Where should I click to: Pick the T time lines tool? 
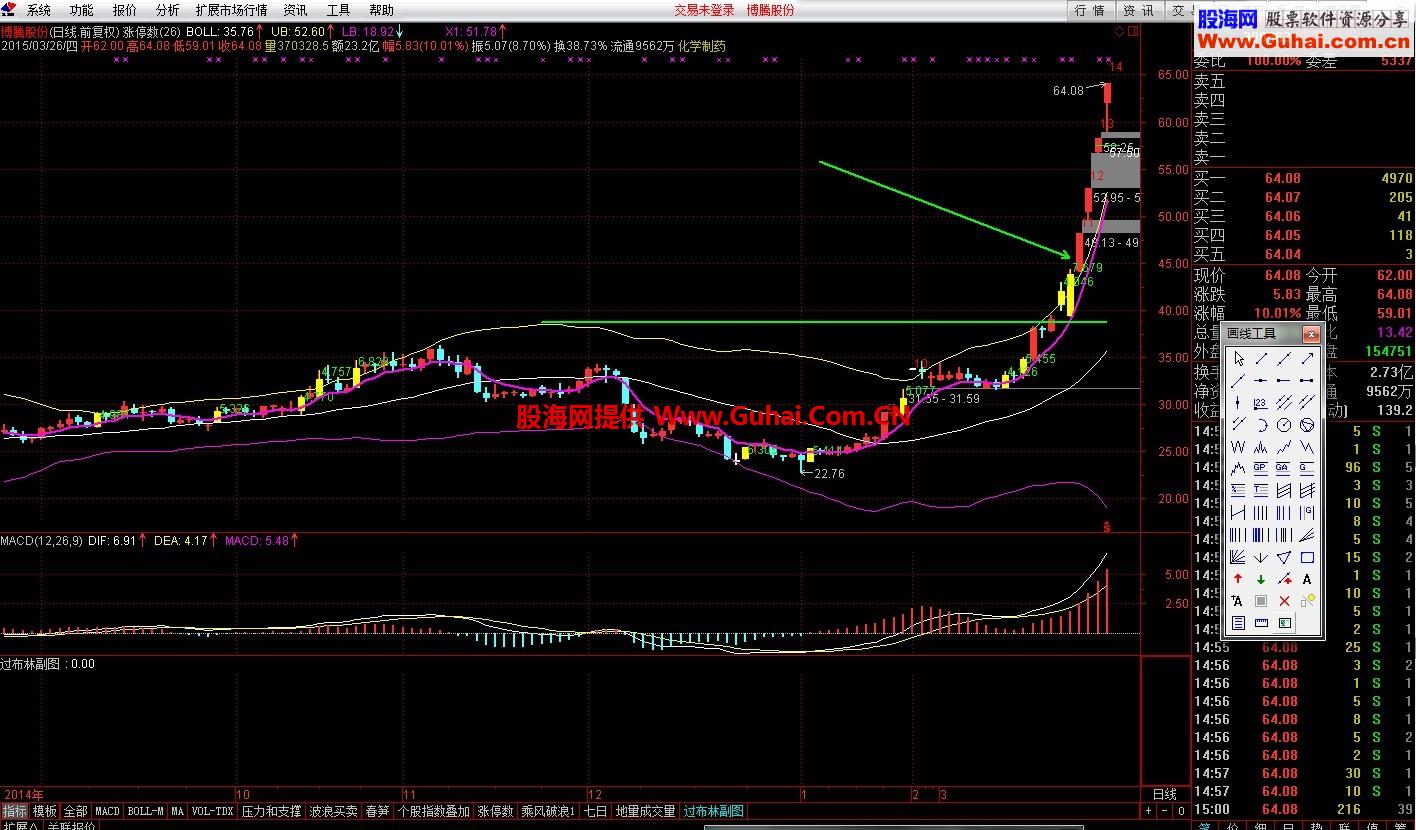(x=1262, y=491)
